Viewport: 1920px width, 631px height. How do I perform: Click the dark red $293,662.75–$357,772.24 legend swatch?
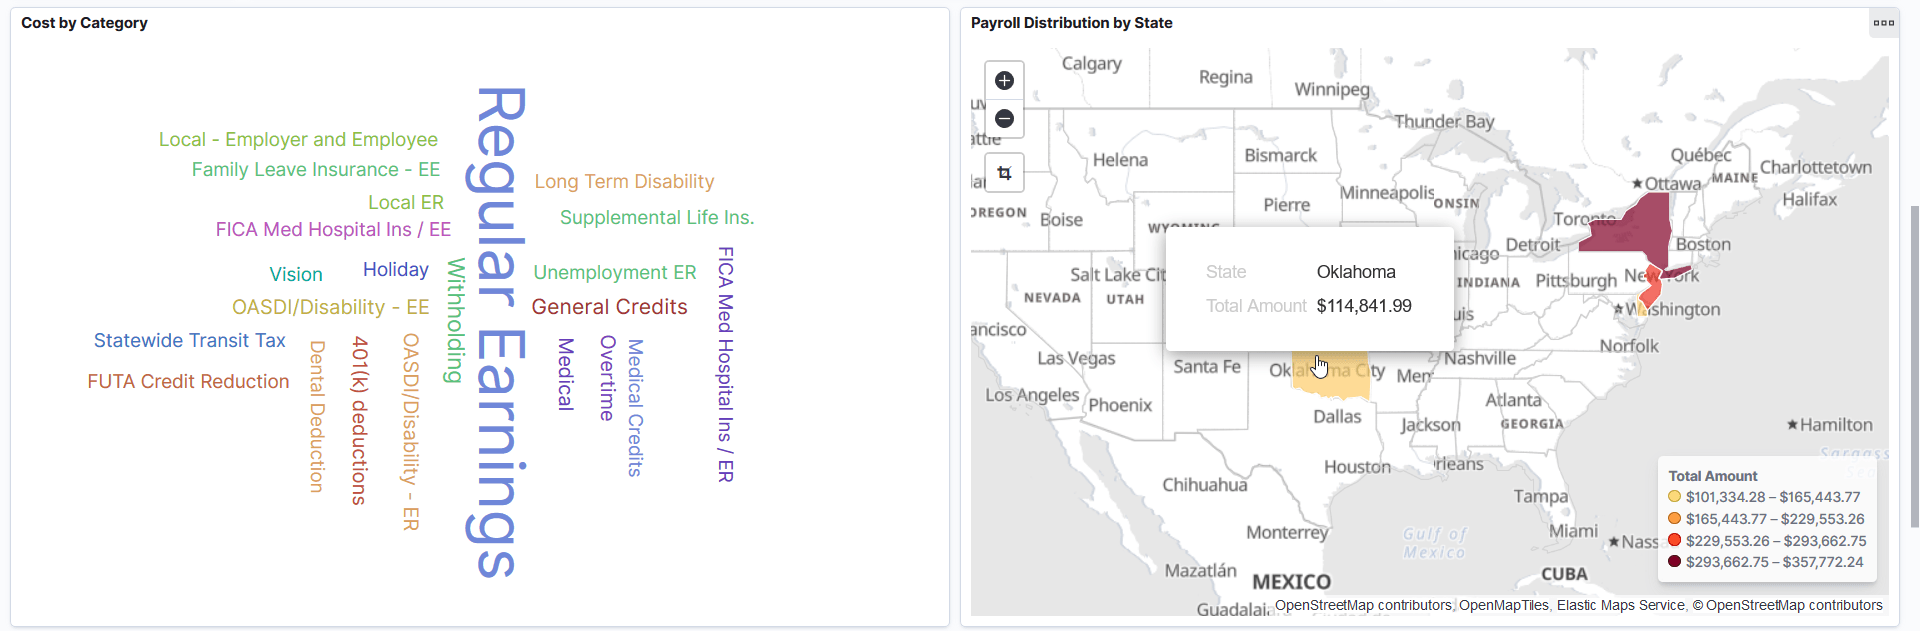point(1673,562)
